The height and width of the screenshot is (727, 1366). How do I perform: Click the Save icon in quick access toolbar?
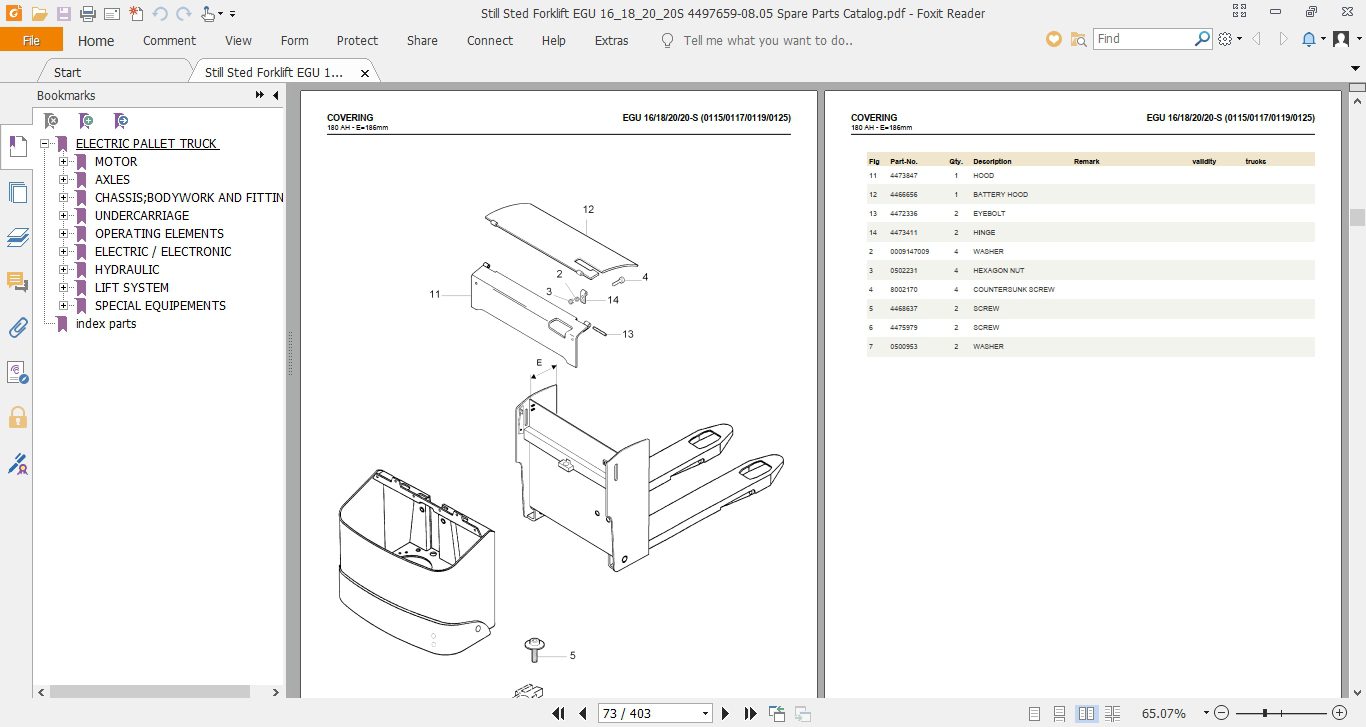pyautogui.click(x=64, y=14)
